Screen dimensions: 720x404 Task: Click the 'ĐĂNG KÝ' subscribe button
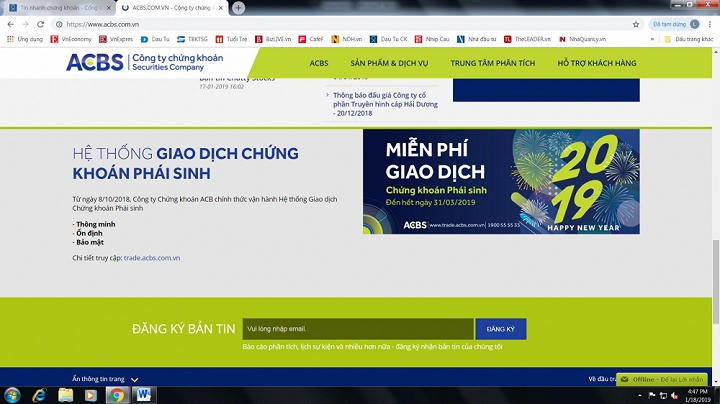[500, 329]
